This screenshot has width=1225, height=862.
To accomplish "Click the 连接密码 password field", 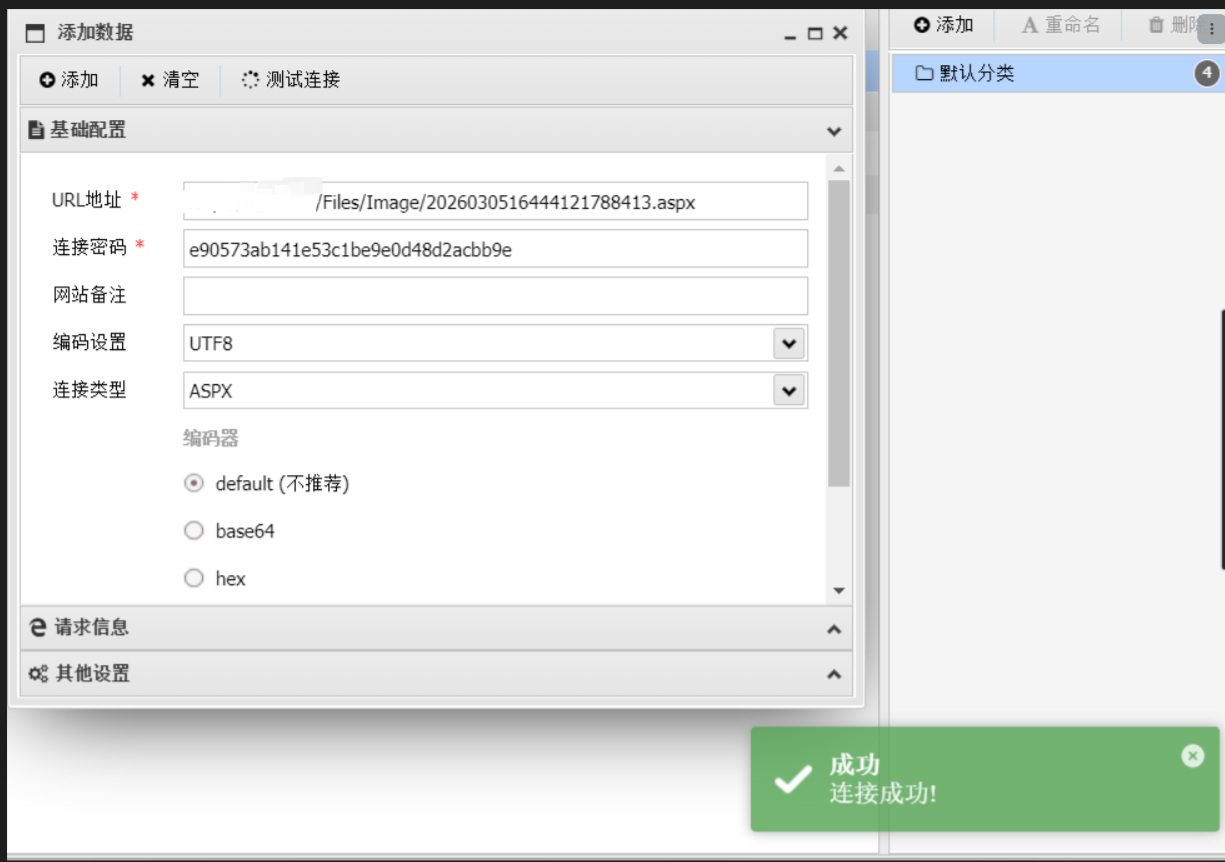I will click(495, 249).
